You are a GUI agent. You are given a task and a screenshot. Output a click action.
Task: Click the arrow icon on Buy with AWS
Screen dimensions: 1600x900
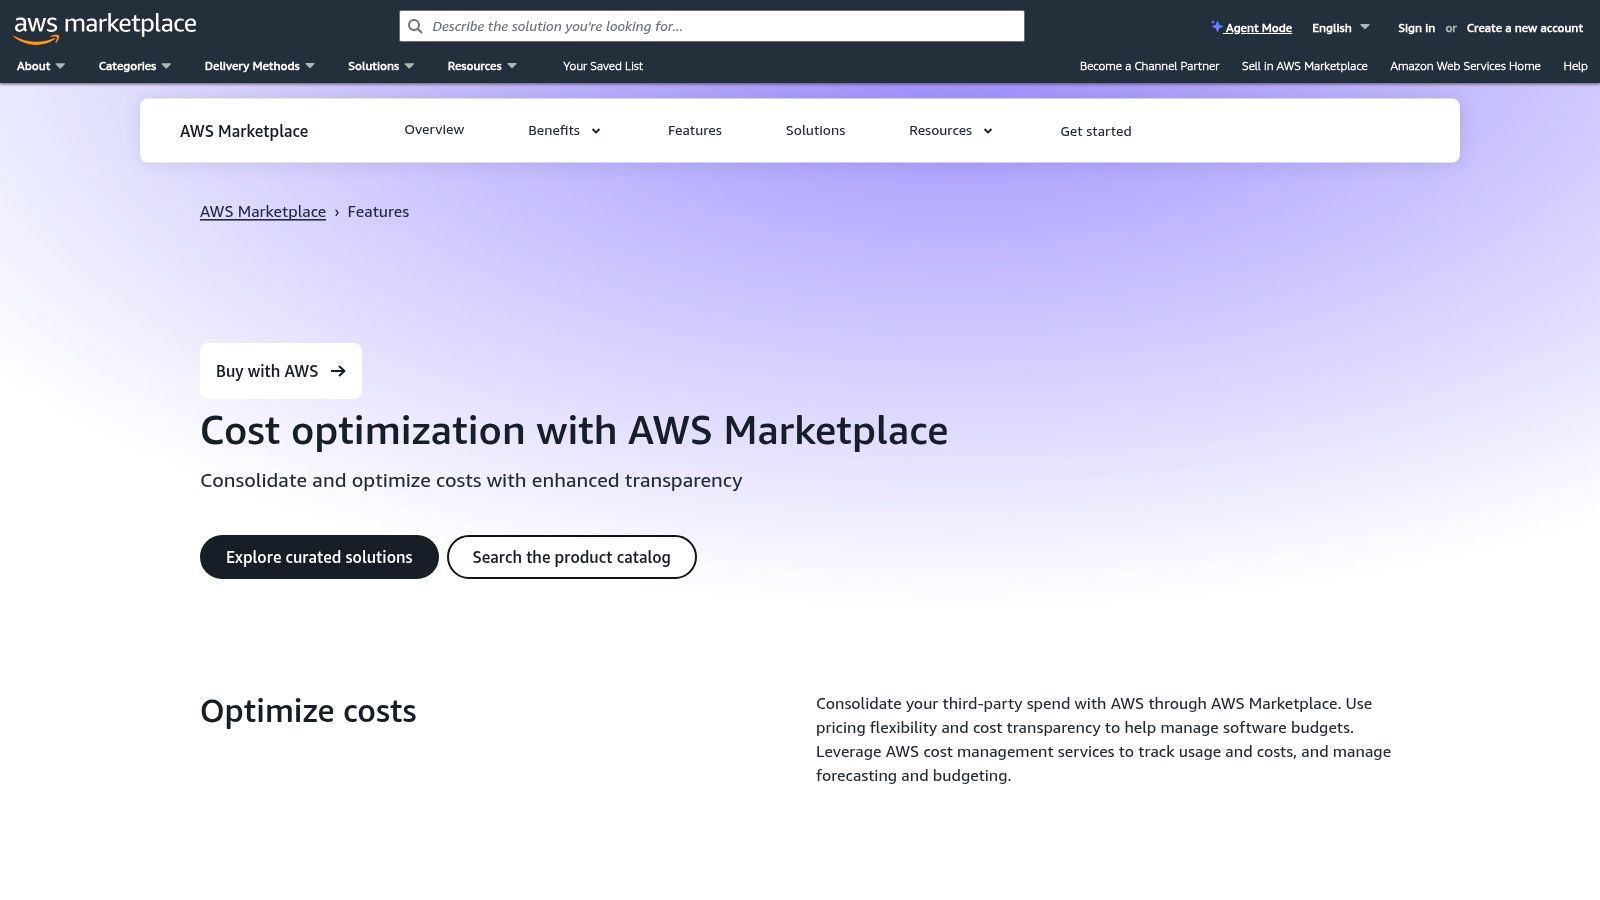click(x=340, y=370)
